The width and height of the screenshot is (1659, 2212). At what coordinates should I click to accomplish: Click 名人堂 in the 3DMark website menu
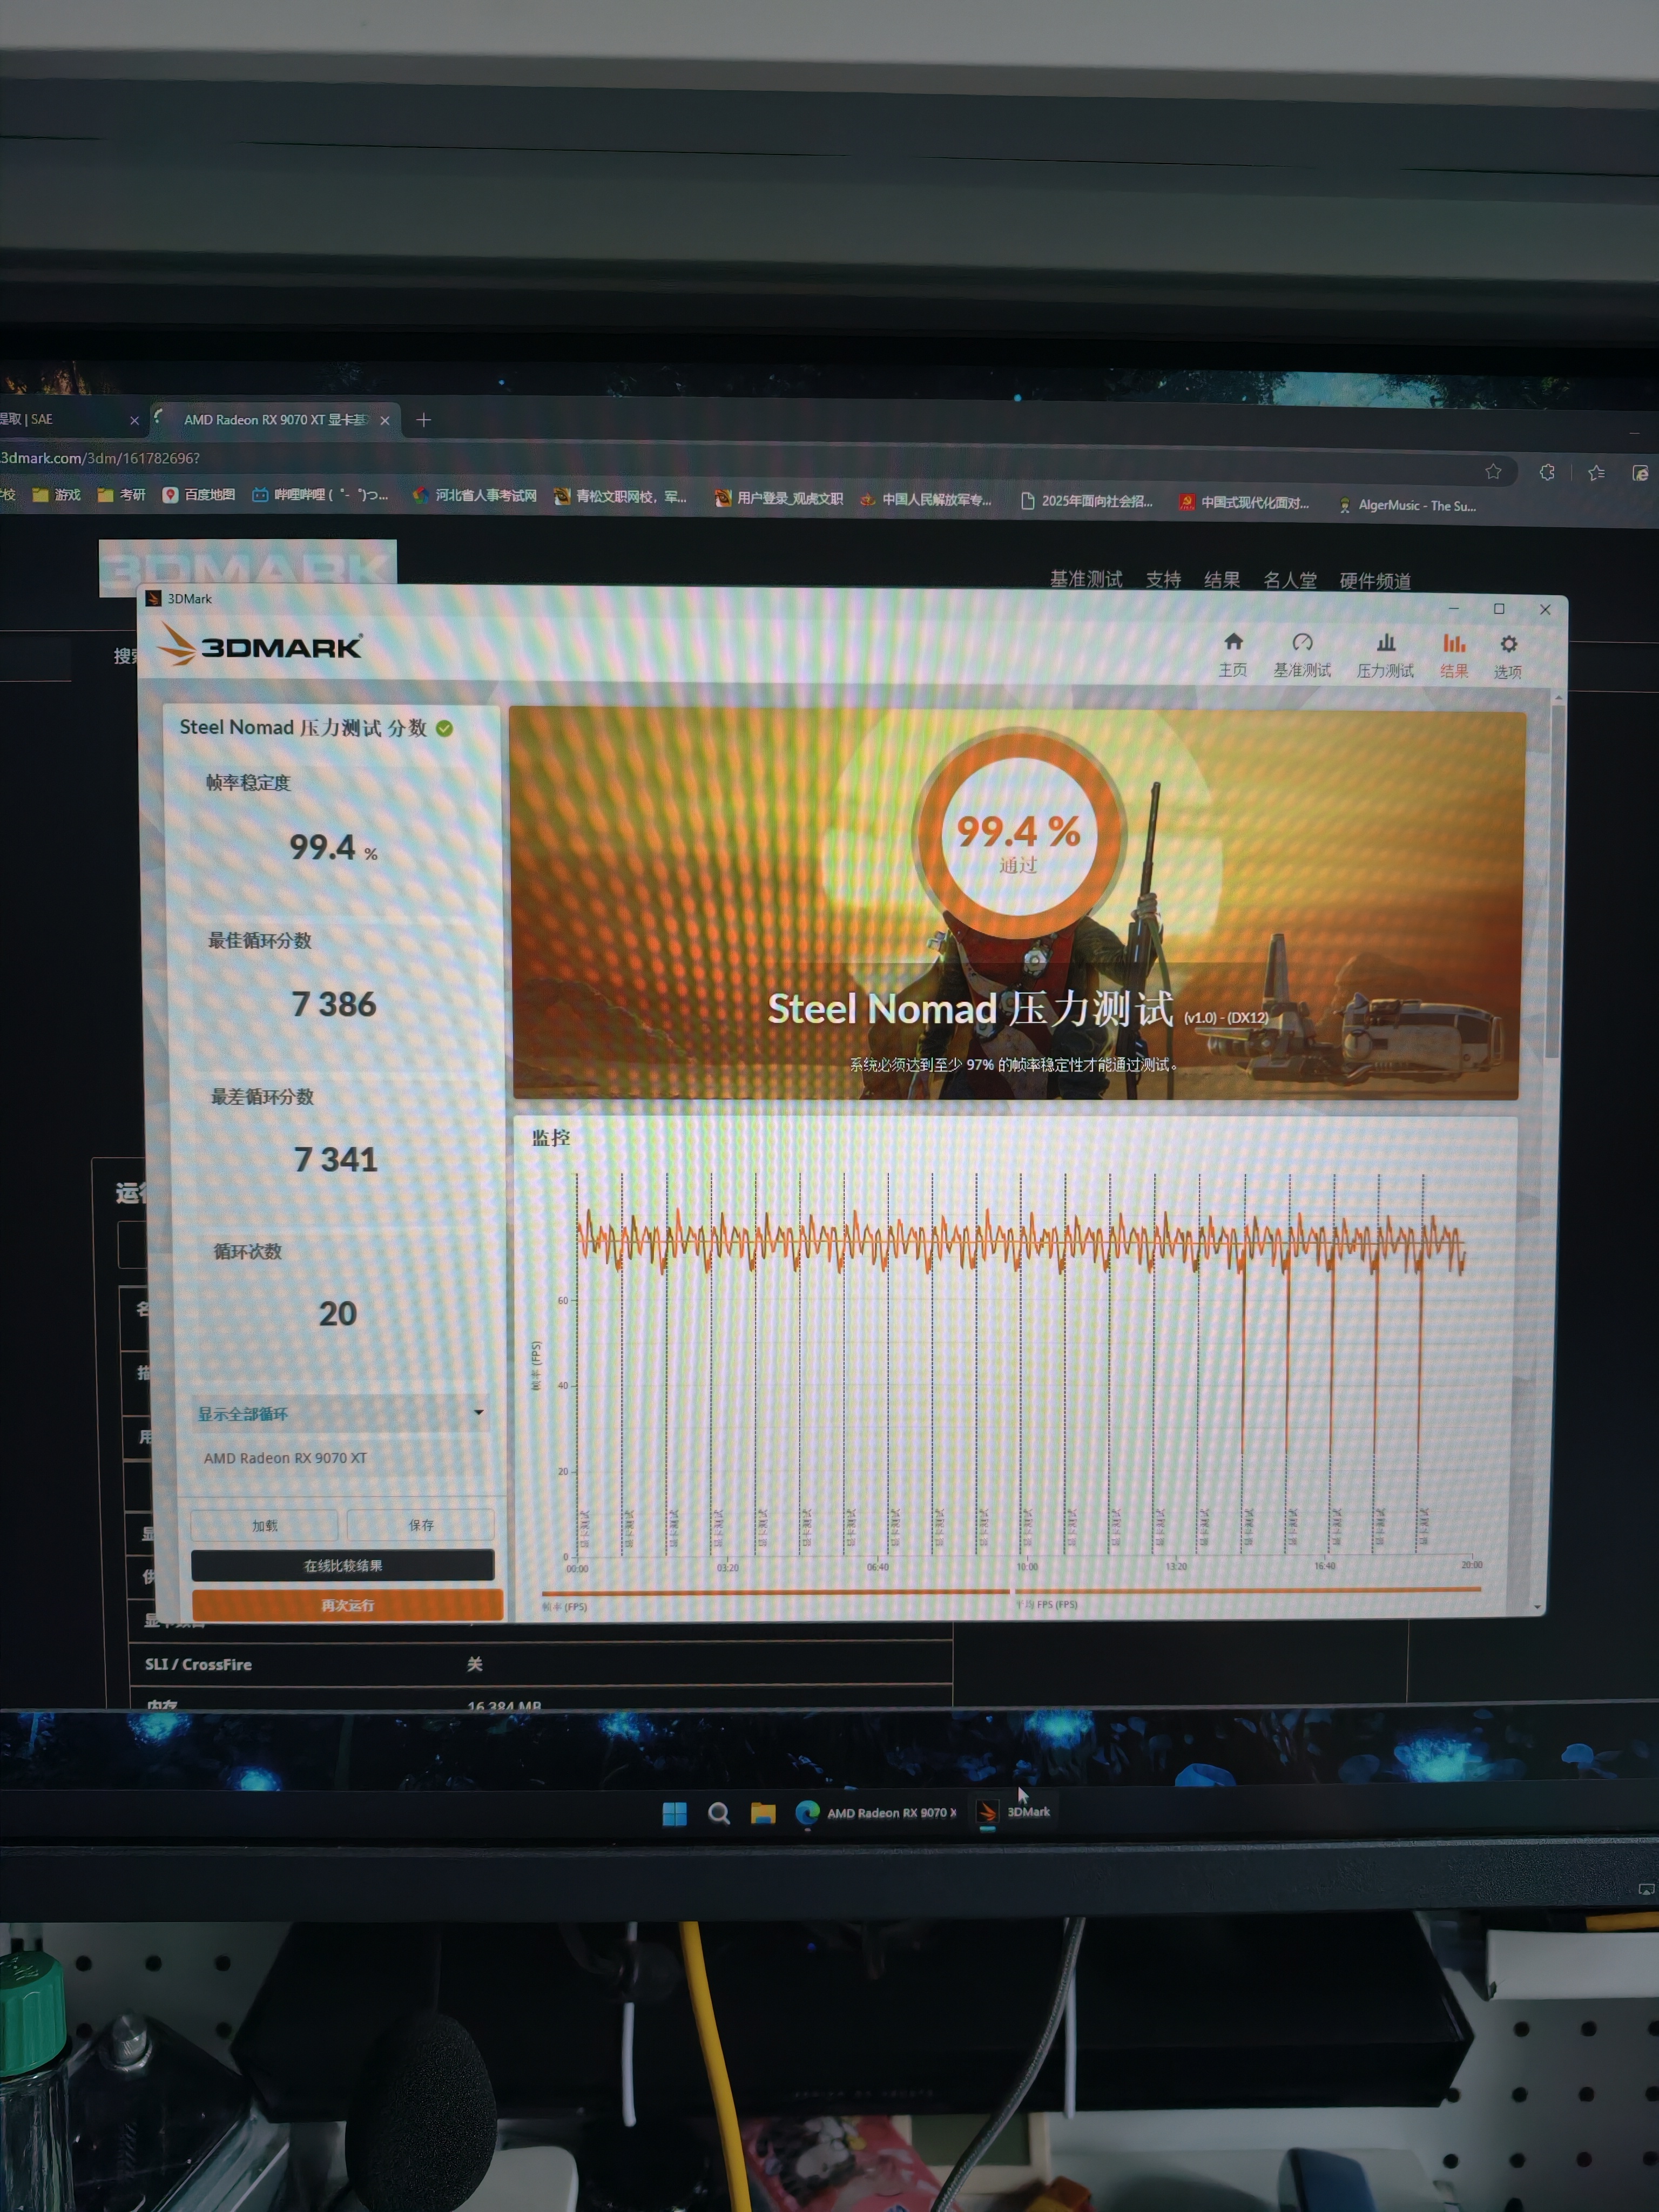[1290, 581]
